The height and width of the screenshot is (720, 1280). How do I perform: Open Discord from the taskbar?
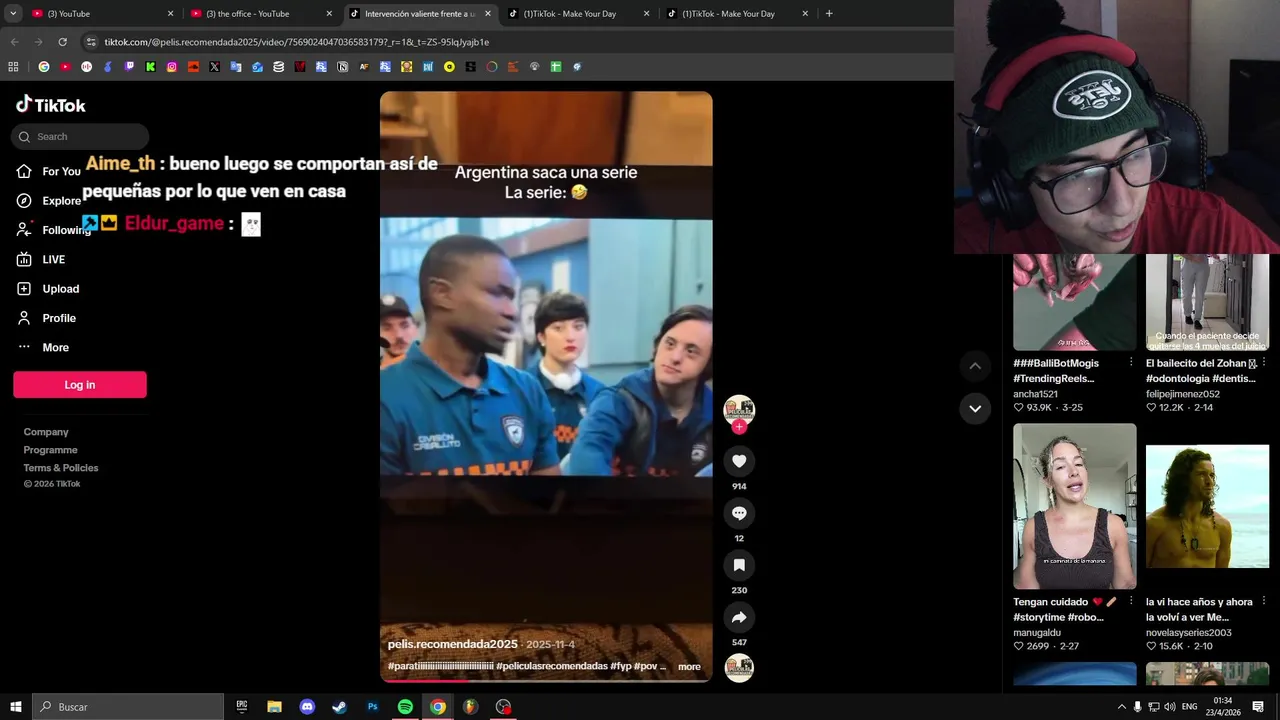tap(307, 707)
